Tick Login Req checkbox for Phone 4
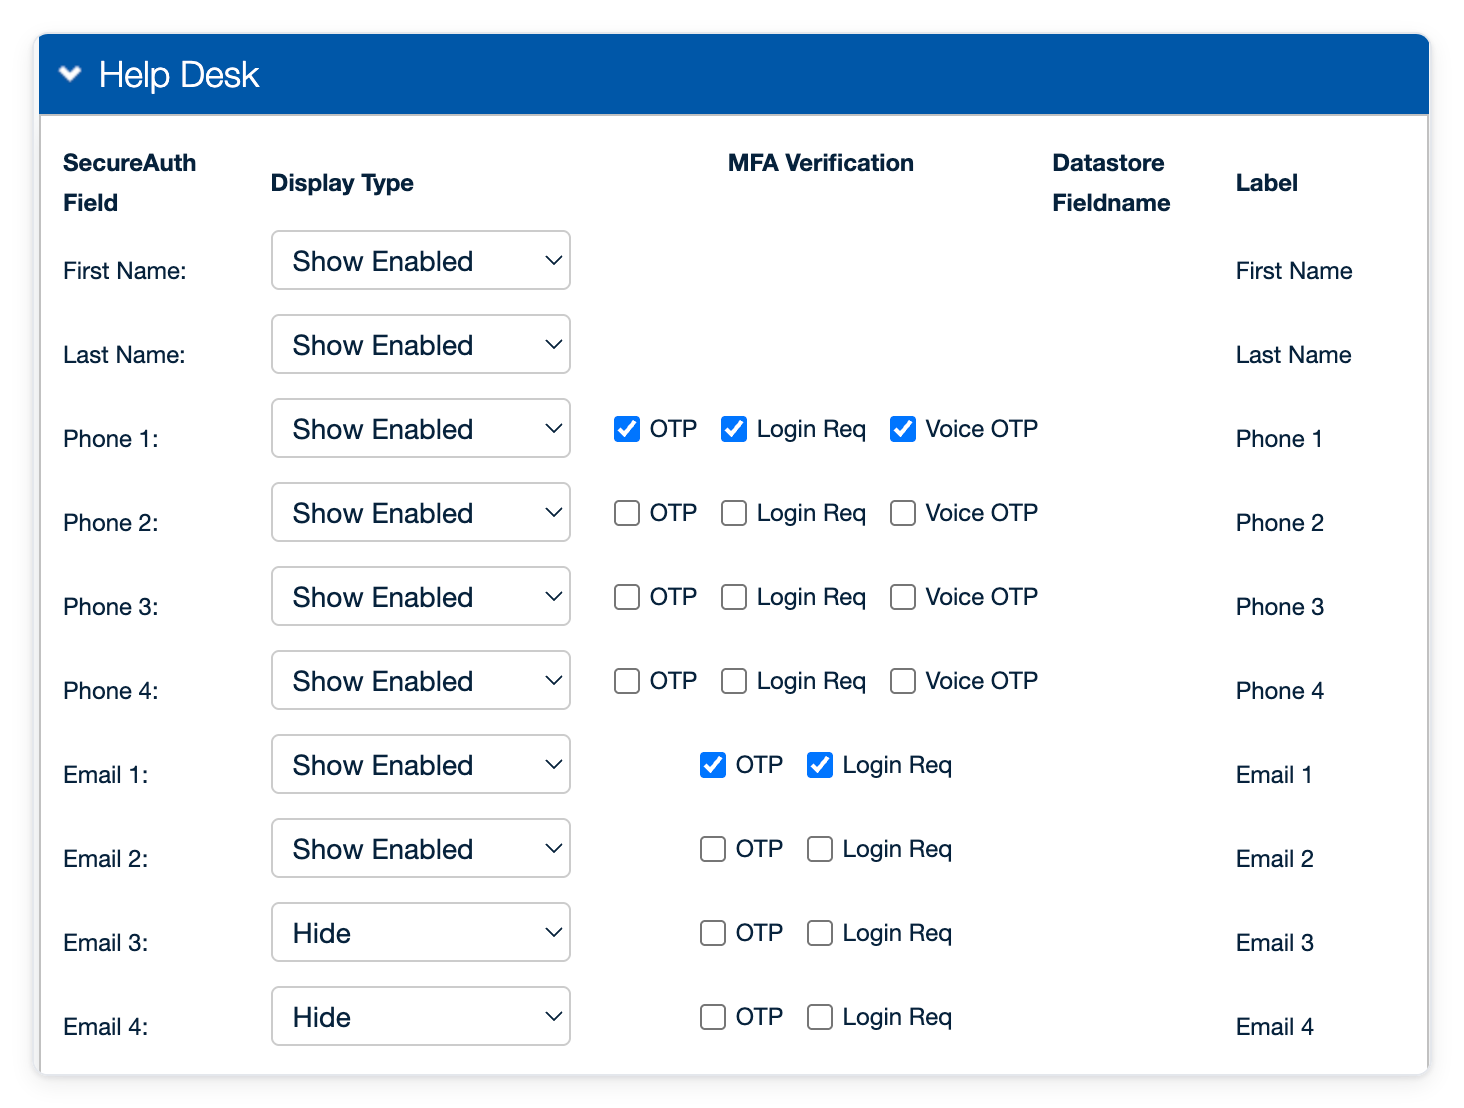Viewport: 1464px width, 1108px height. click(x=734, y=681)
